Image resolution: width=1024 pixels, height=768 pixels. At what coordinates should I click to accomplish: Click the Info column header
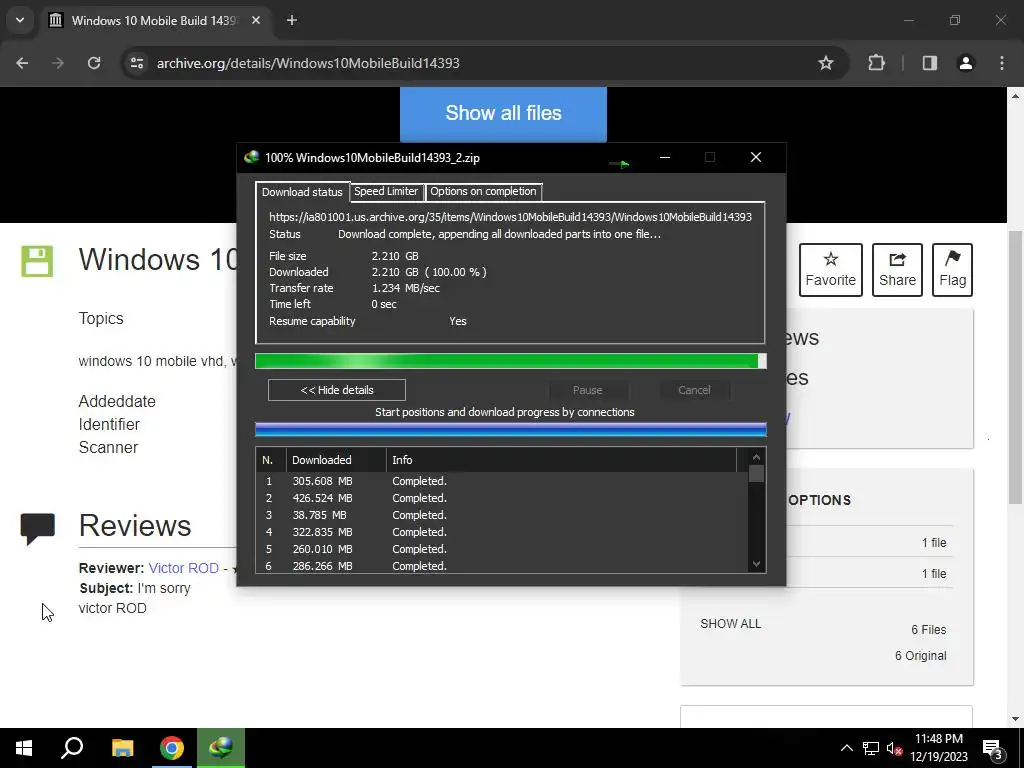(561, 460)
